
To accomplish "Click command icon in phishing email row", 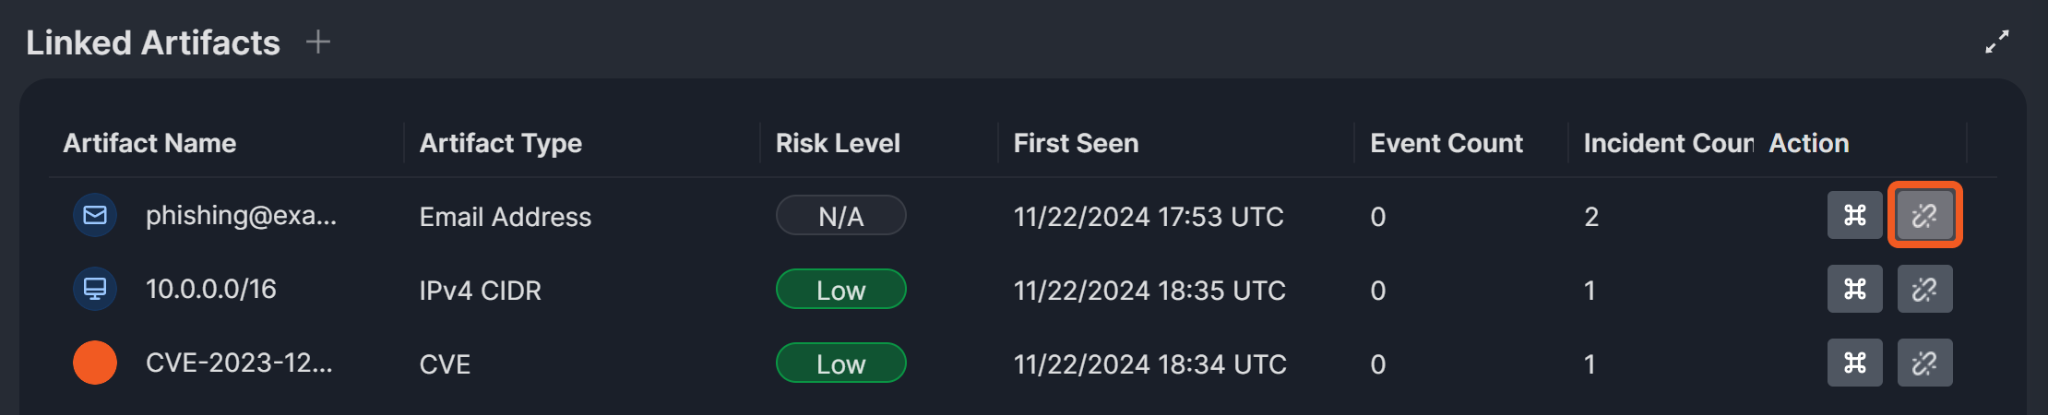I will click(x=1854, y=215).
